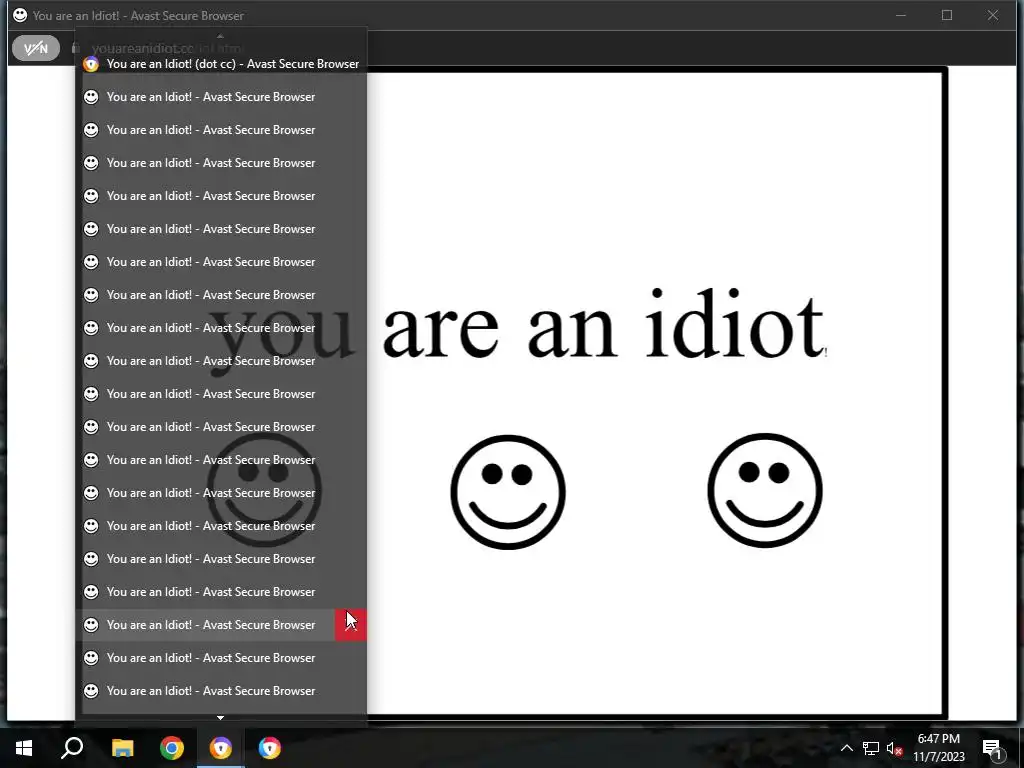Viewport: 1024px width, 768px height.
Task: Close the Avast Secure Browser window
Action: 993,15
